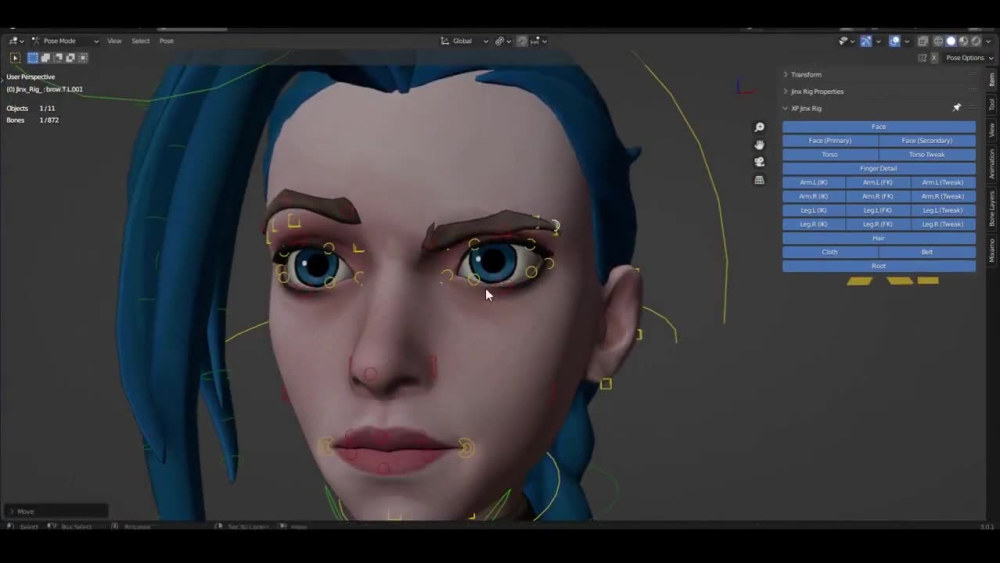
Task: Toggle the Face layer button
Action: pos(879,126)
